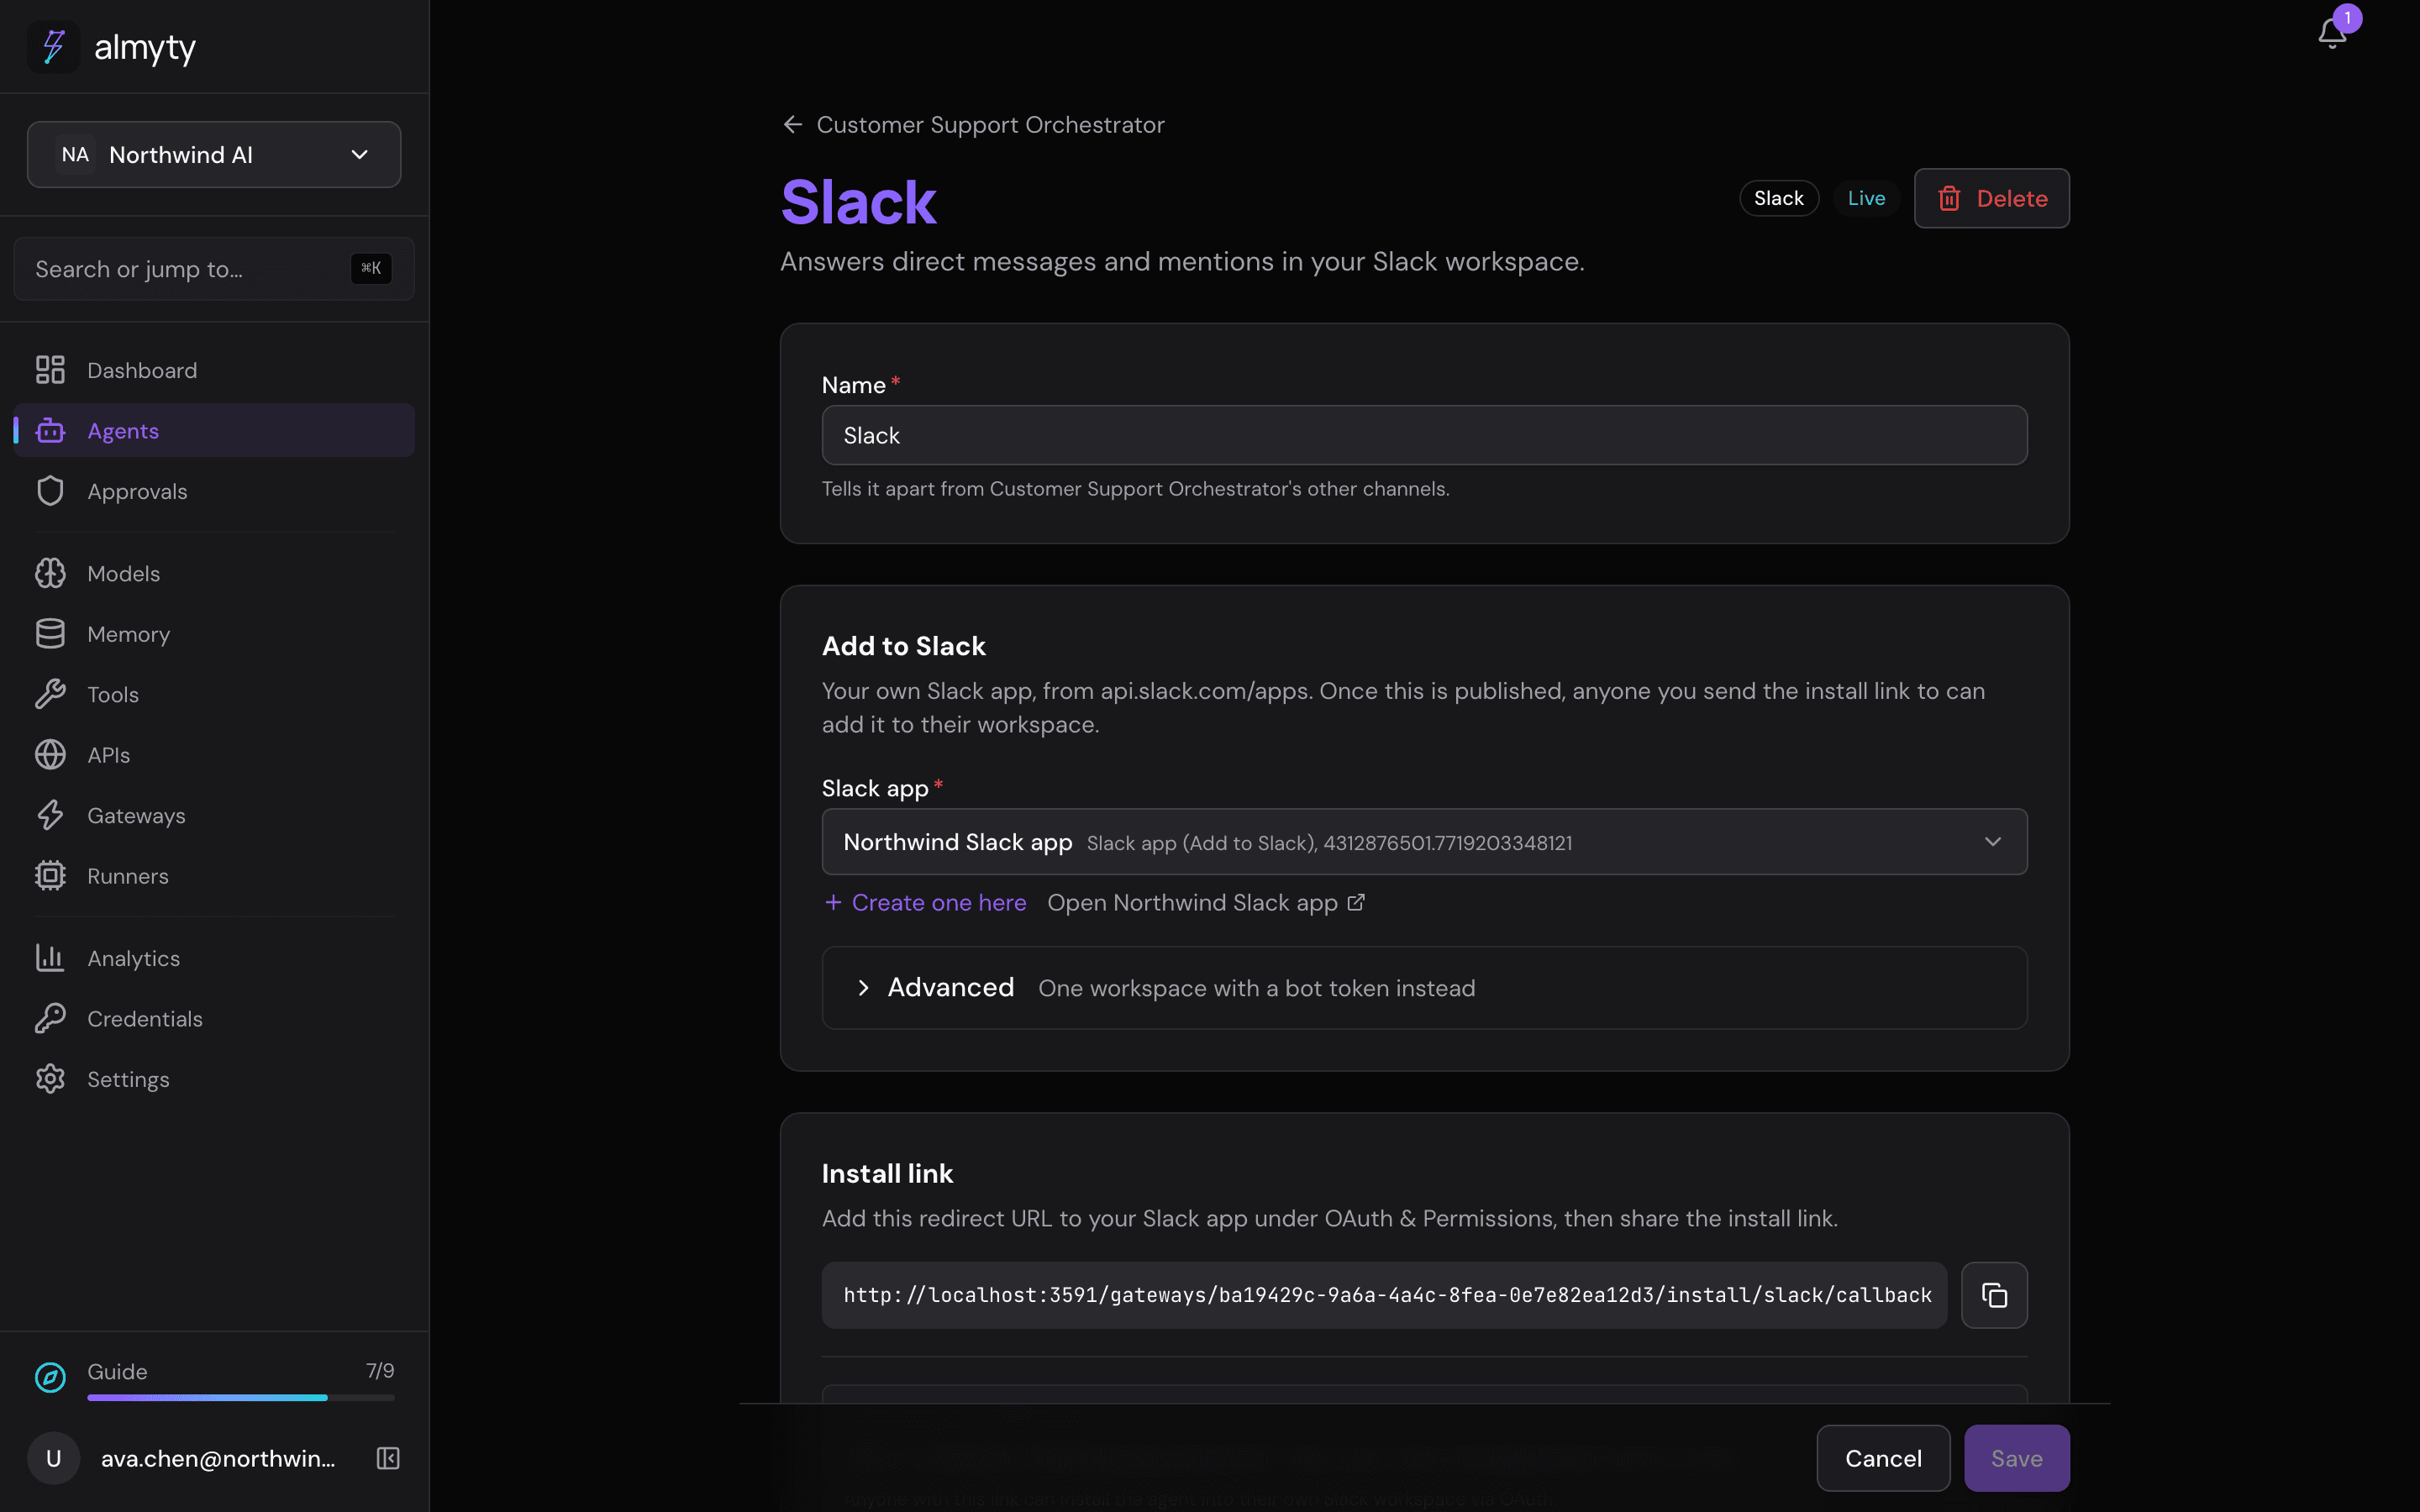Open Settings page
This screenshot has height=1512, width=2420.
pyautogui.click(x=214, y=1079)
